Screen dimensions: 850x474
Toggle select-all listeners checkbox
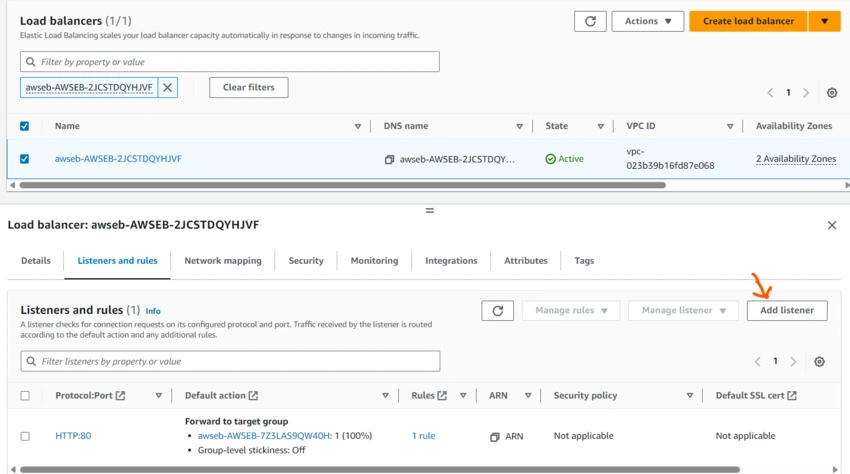click(25, 395)
